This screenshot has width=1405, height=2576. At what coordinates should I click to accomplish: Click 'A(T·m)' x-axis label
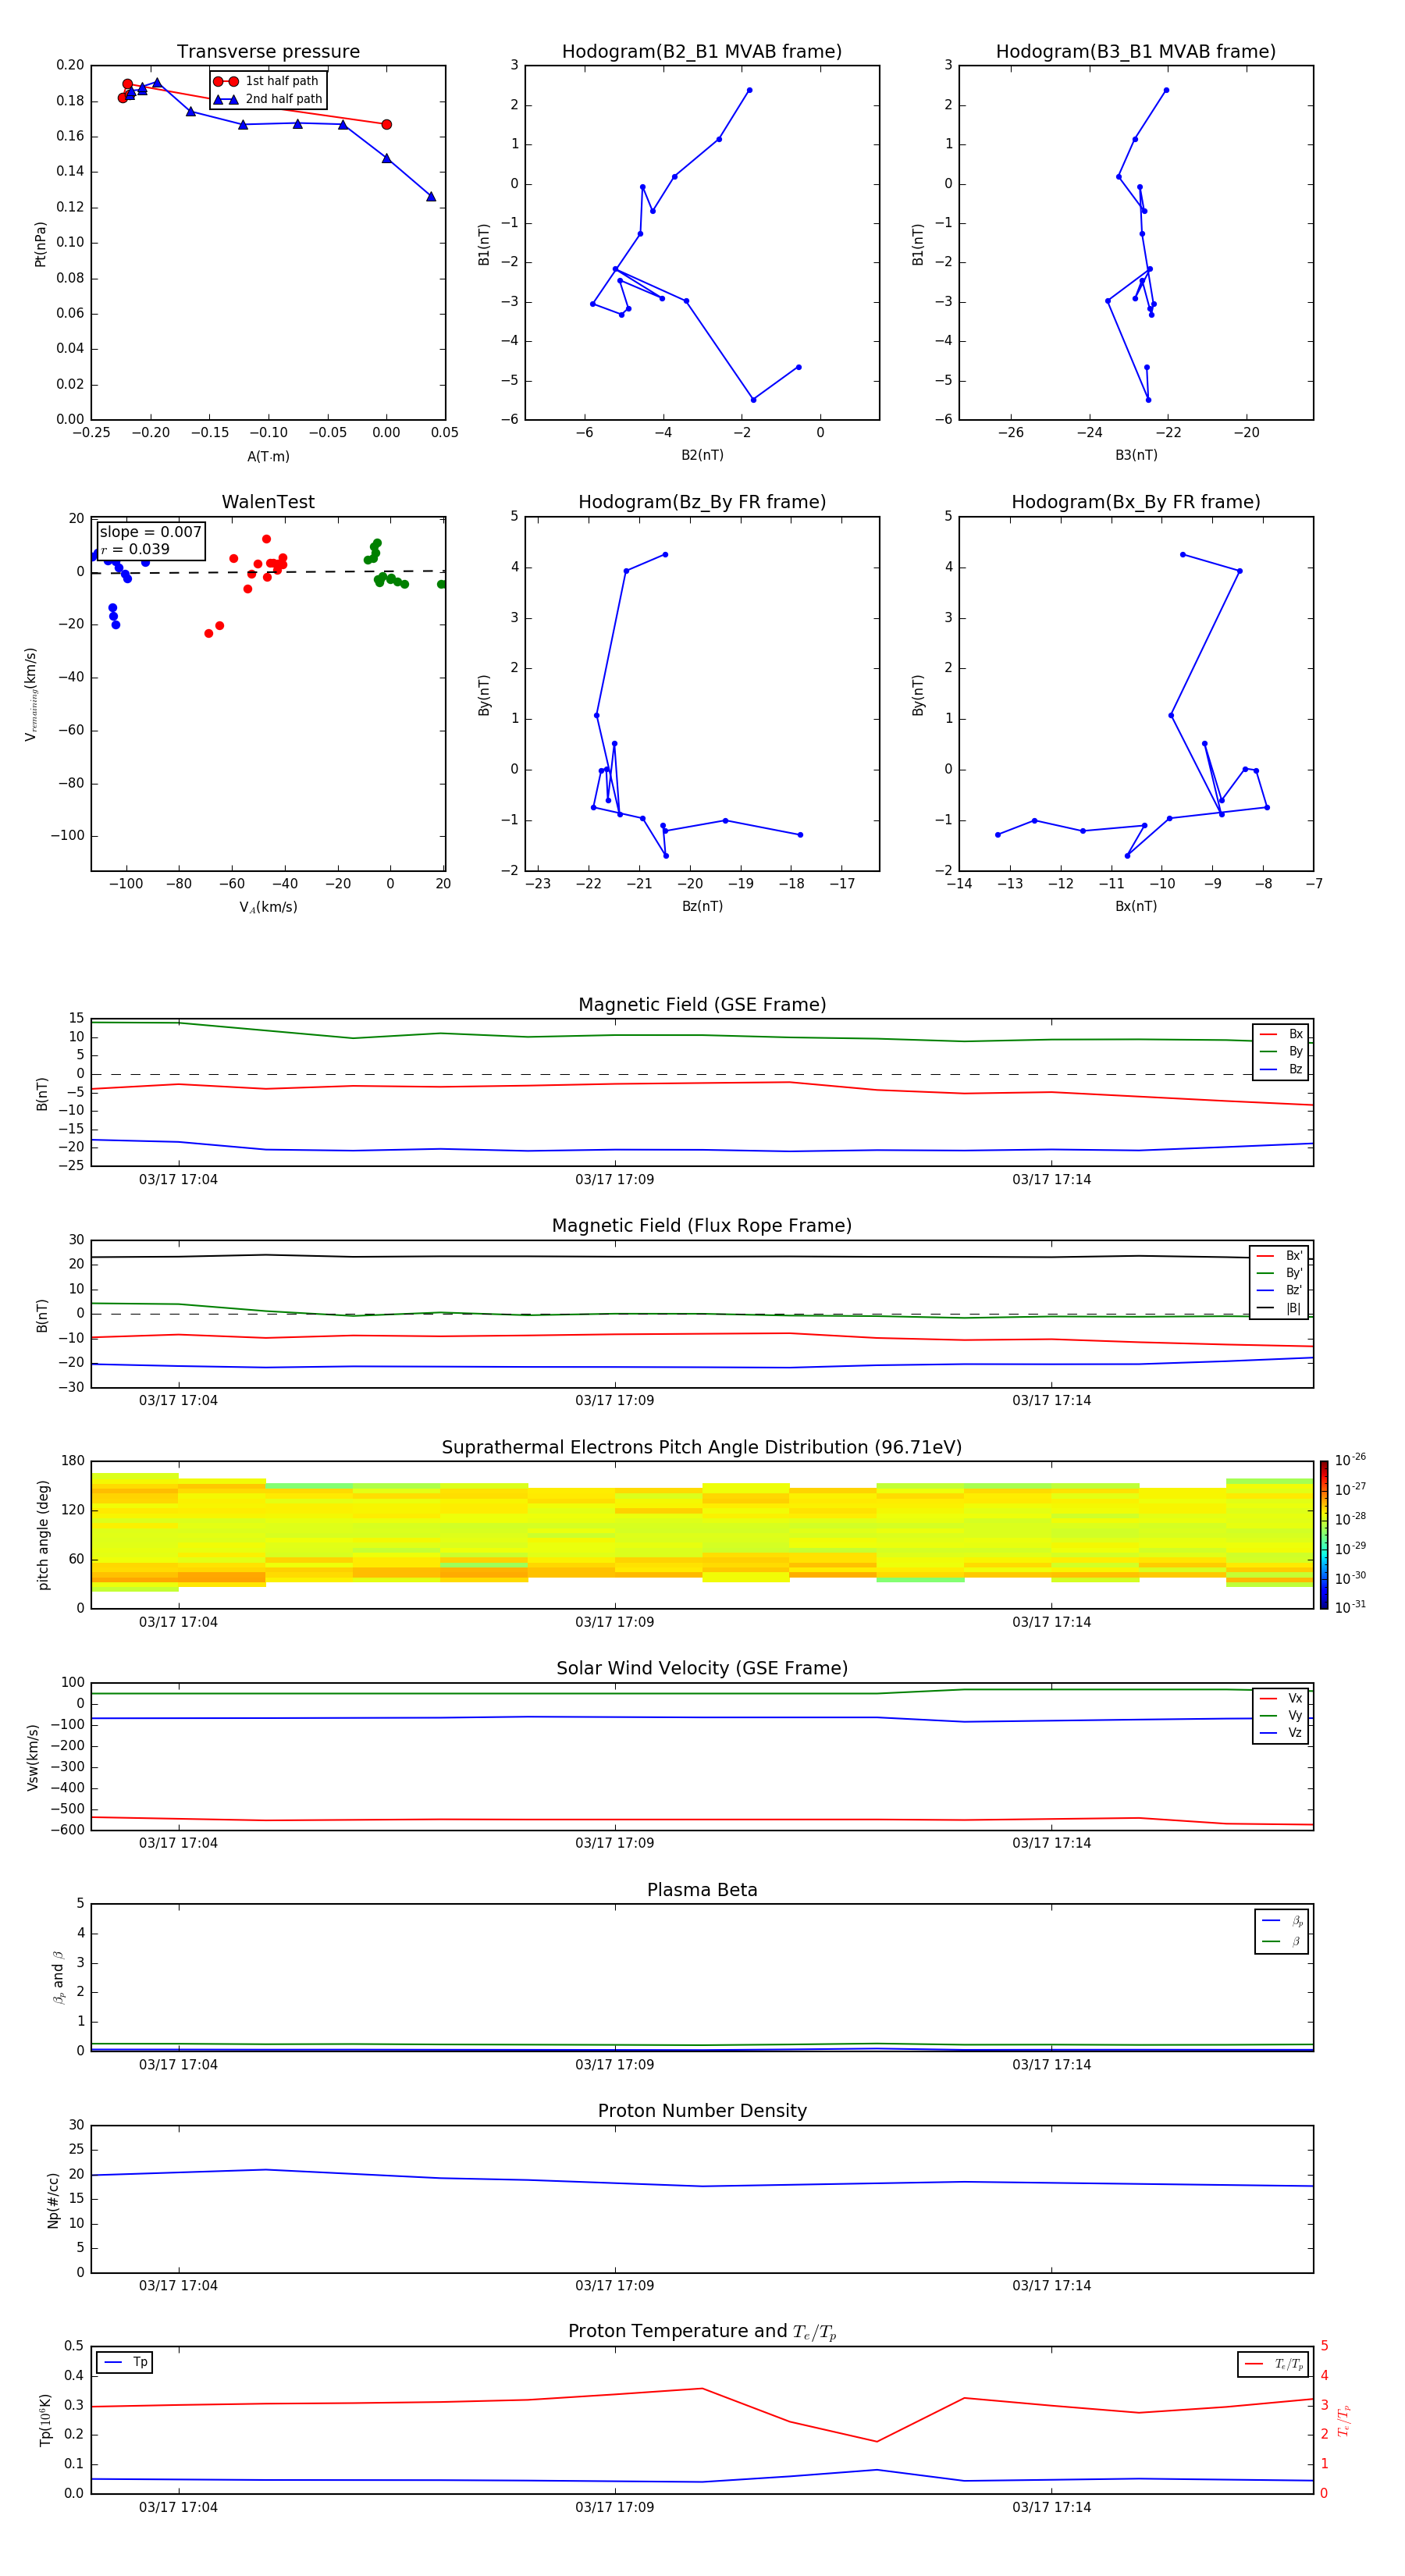pyautogui.click(x=268, y=457)
